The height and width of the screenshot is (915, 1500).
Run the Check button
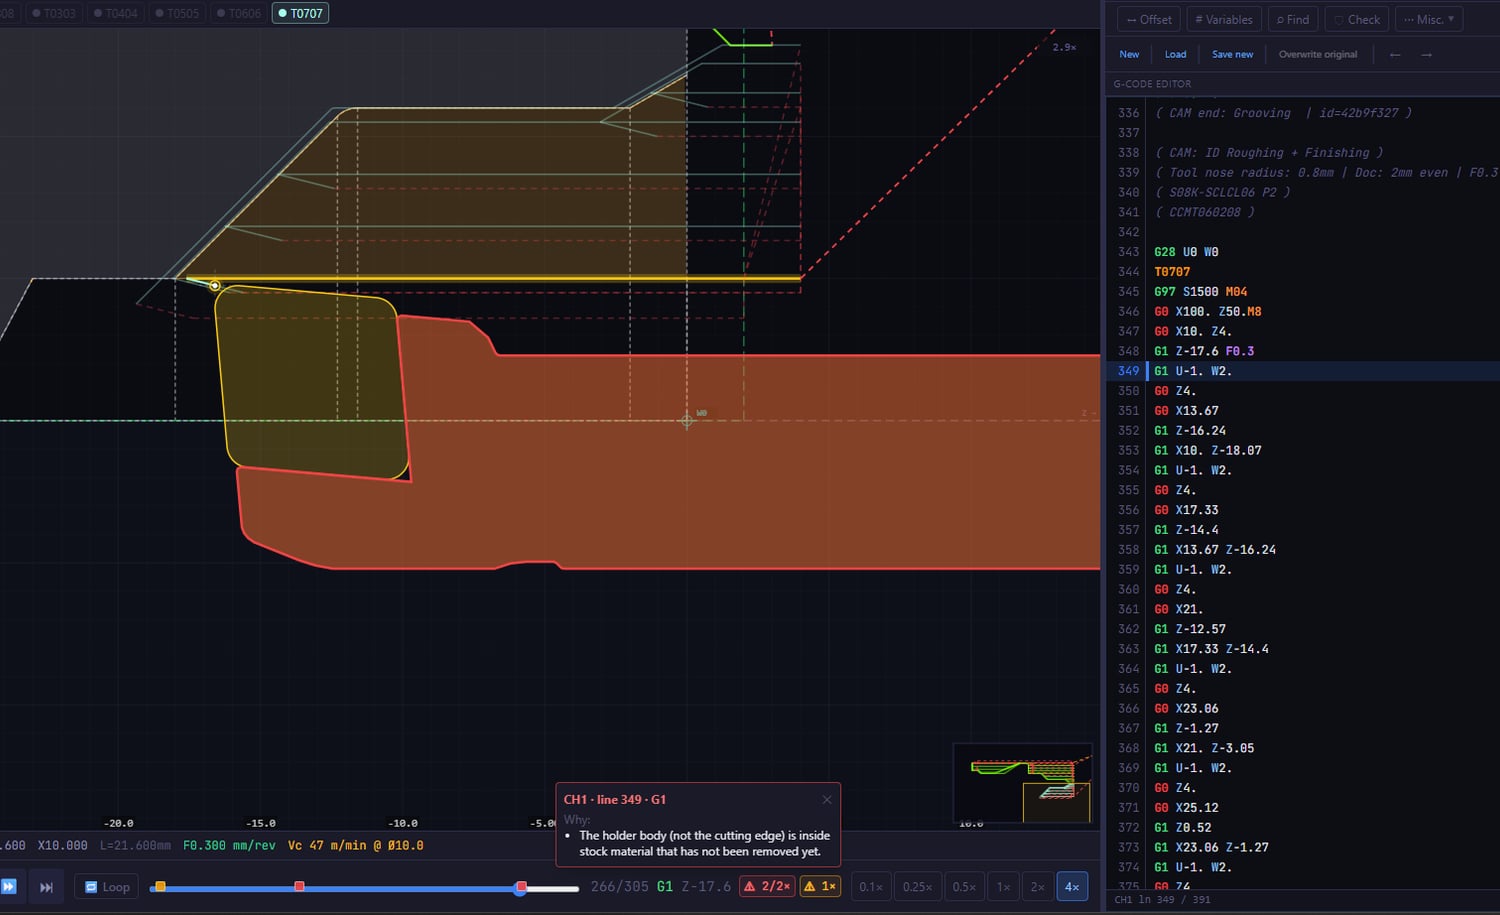click(1356, 19)
